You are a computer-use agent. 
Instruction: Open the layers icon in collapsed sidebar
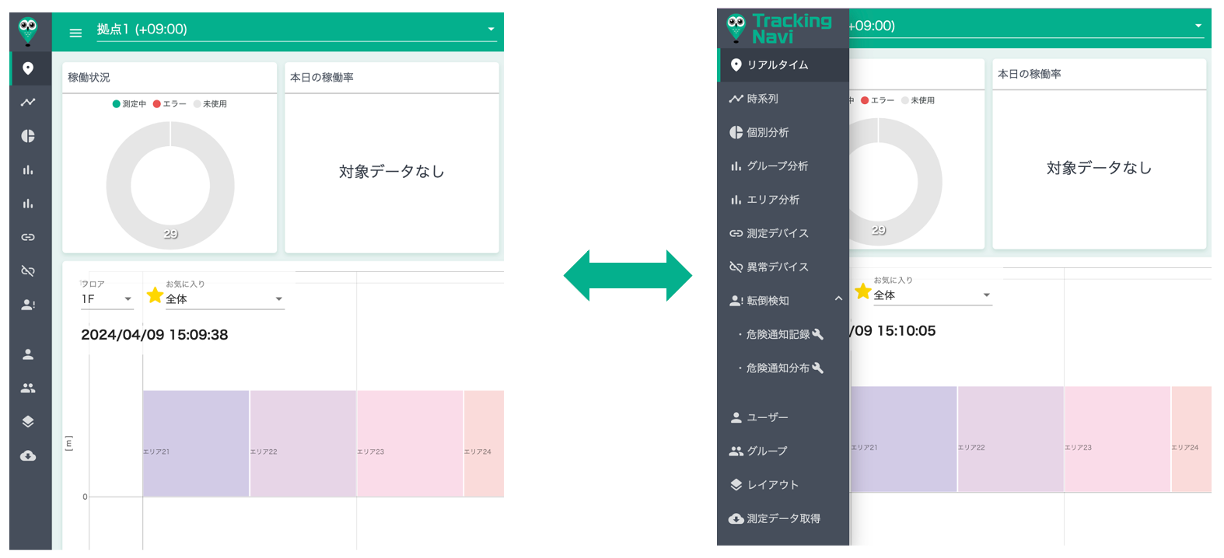point(28,421)
